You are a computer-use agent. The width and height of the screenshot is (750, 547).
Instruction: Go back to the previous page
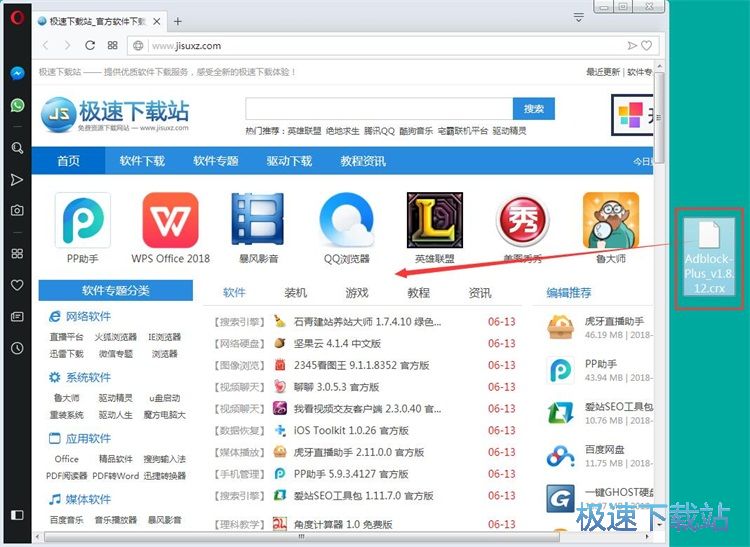[46, 45]
